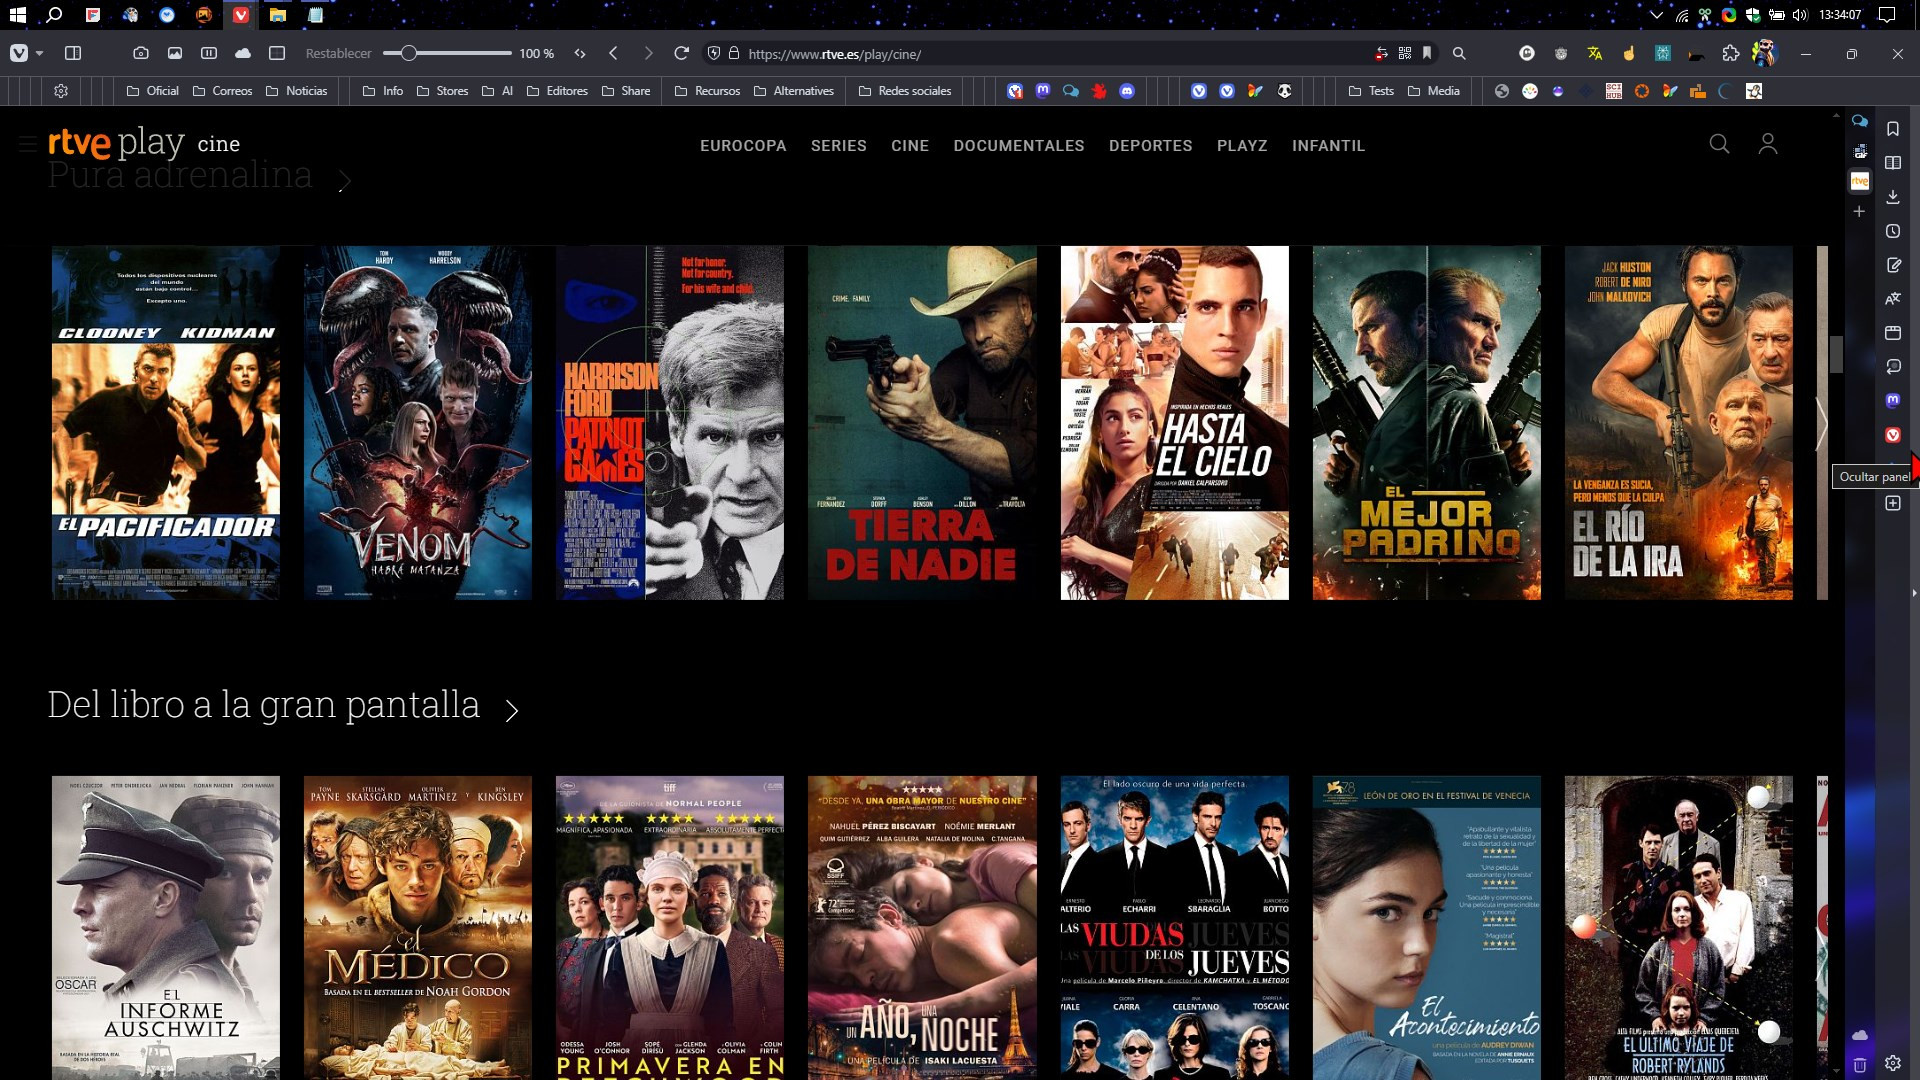Capture page with the camera icon
Viewport: 1920px width, 1080px height.
(x=141, y=53)
